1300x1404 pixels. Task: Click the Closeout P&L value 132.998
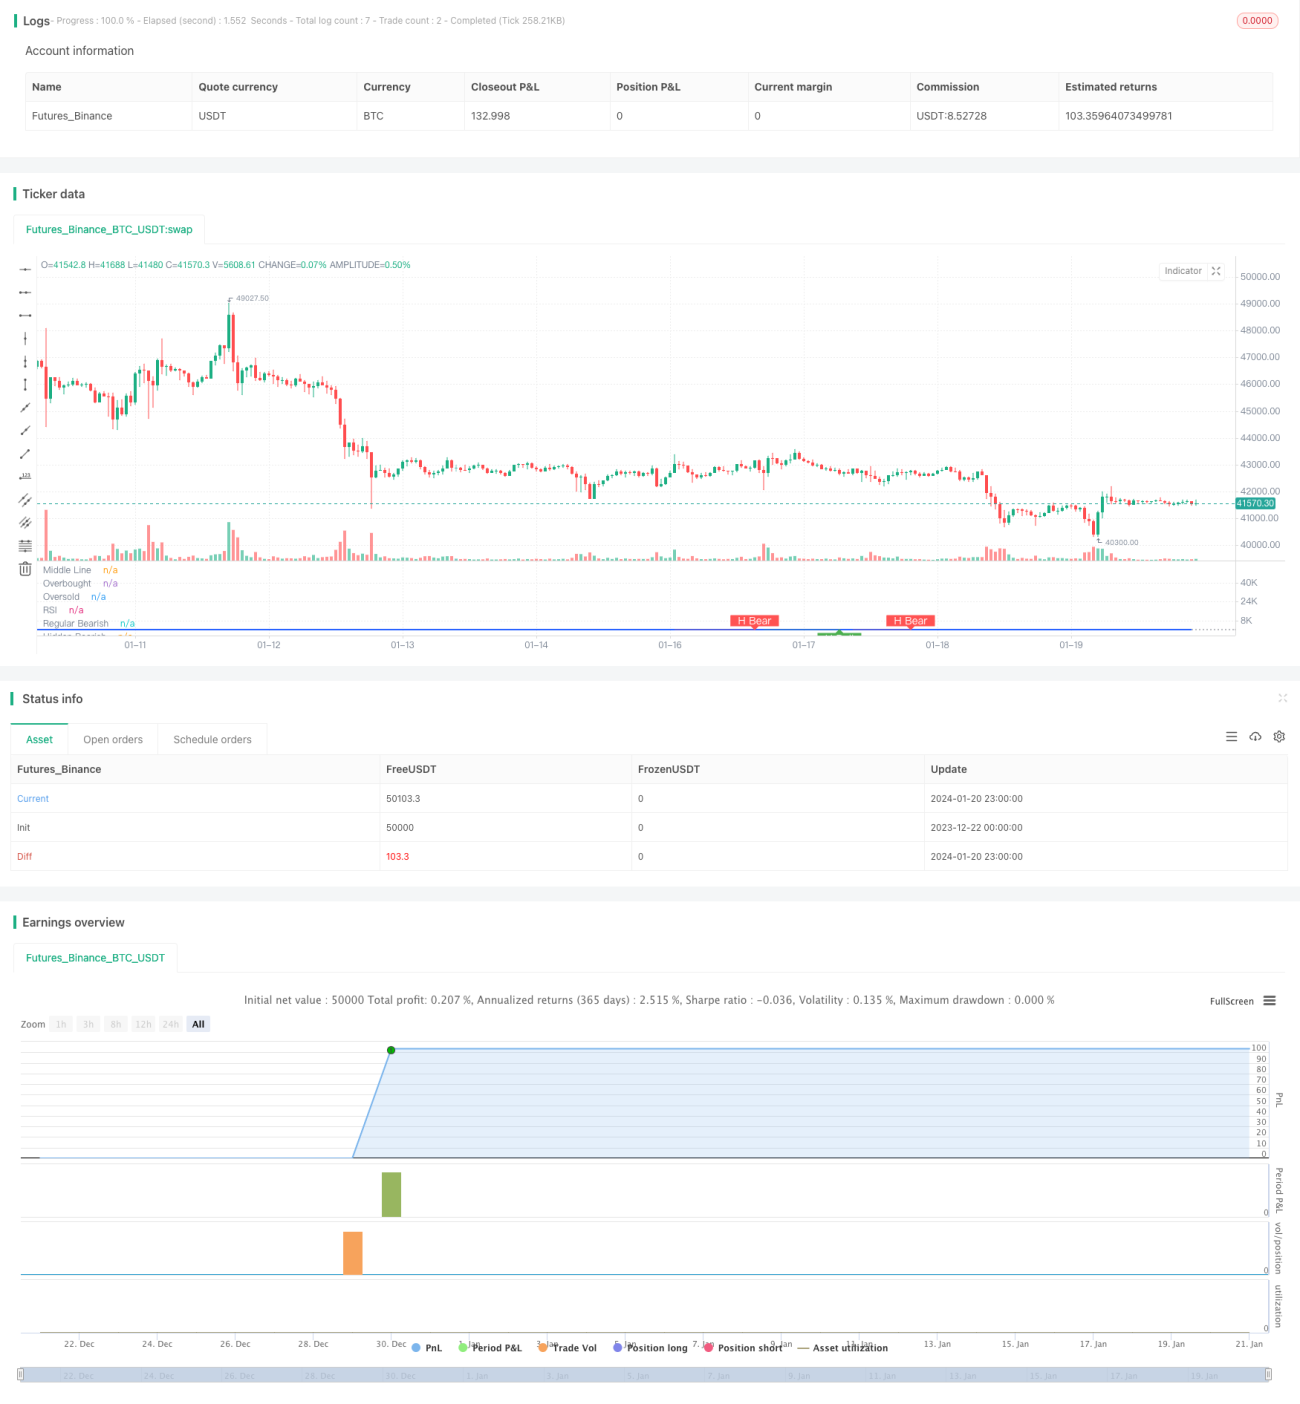click(x=490, y=116)
